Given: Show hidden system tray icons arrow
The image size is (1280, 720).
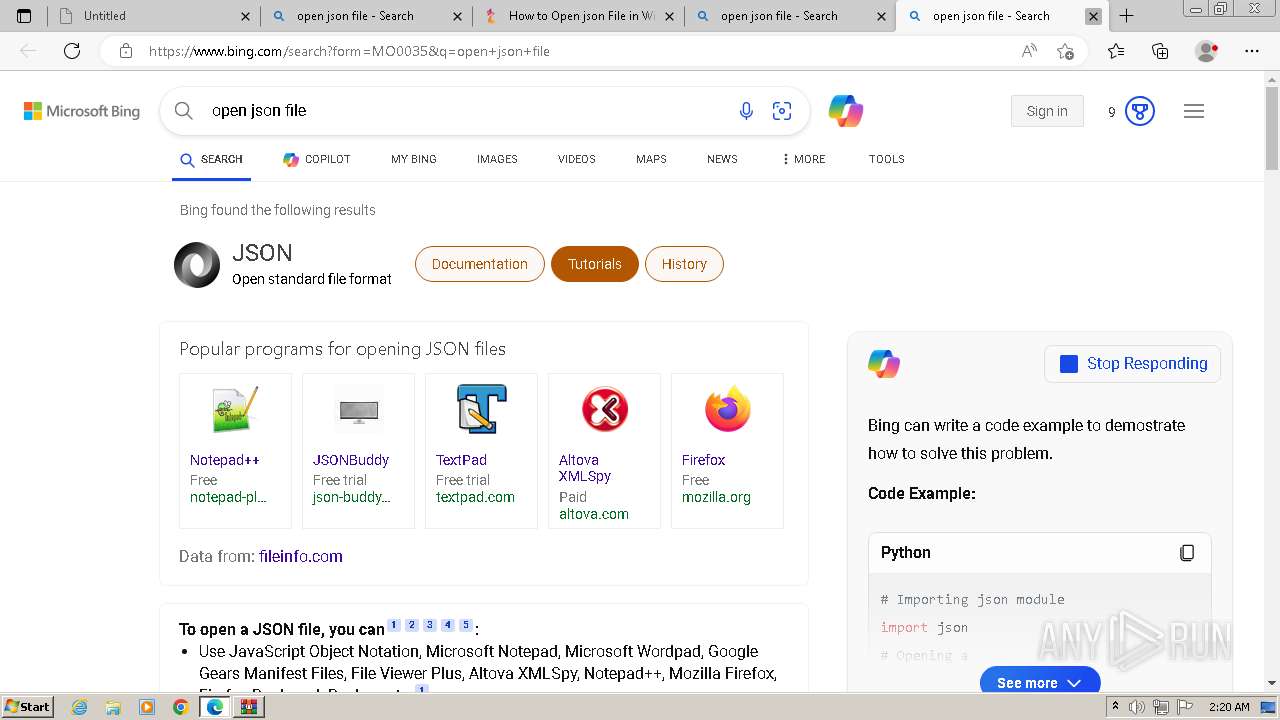Looking at the screenshot, I should click(1116, 707).
